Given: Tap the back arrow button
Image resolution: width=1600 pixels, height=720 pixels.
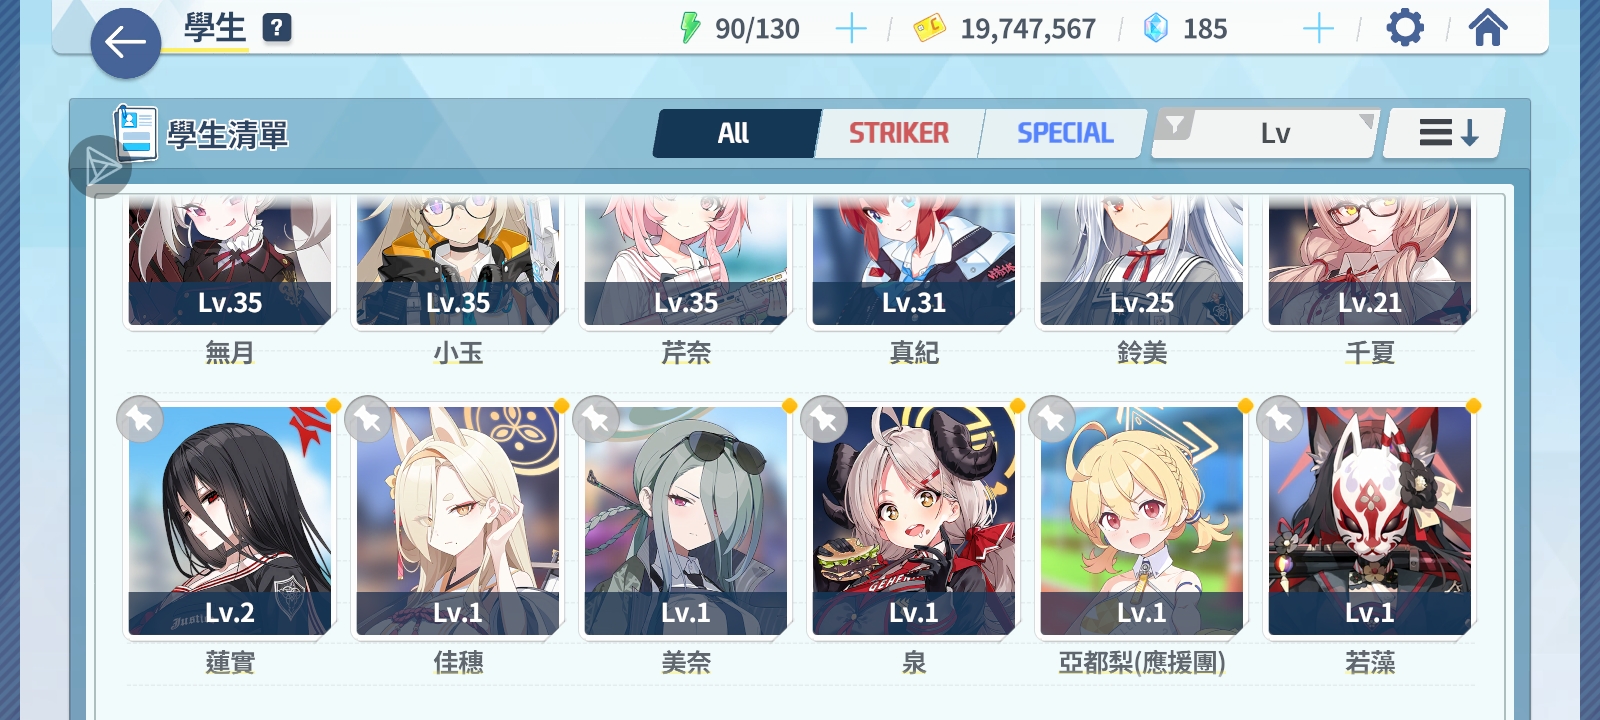Looking at the screenshot, I should [x=125, y=43].
